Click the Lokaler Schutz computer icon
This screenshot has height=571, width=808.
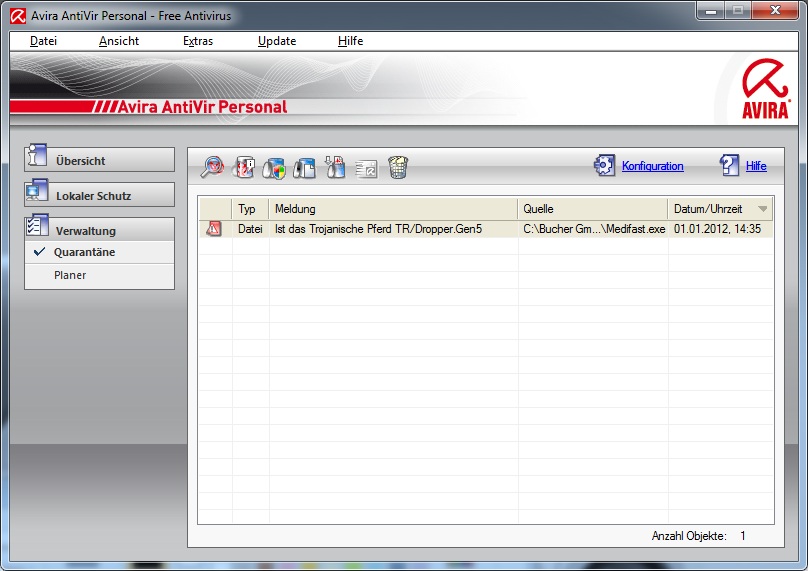coord(37,191)
